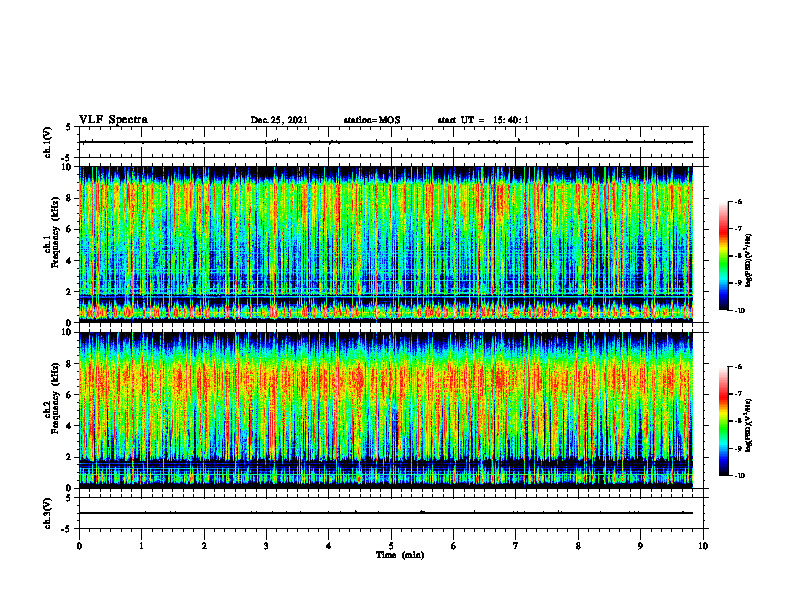Select the date text "Dec. 25, 2021"
The height and width of the screenshot is (612, 792).
coord(279,120)
